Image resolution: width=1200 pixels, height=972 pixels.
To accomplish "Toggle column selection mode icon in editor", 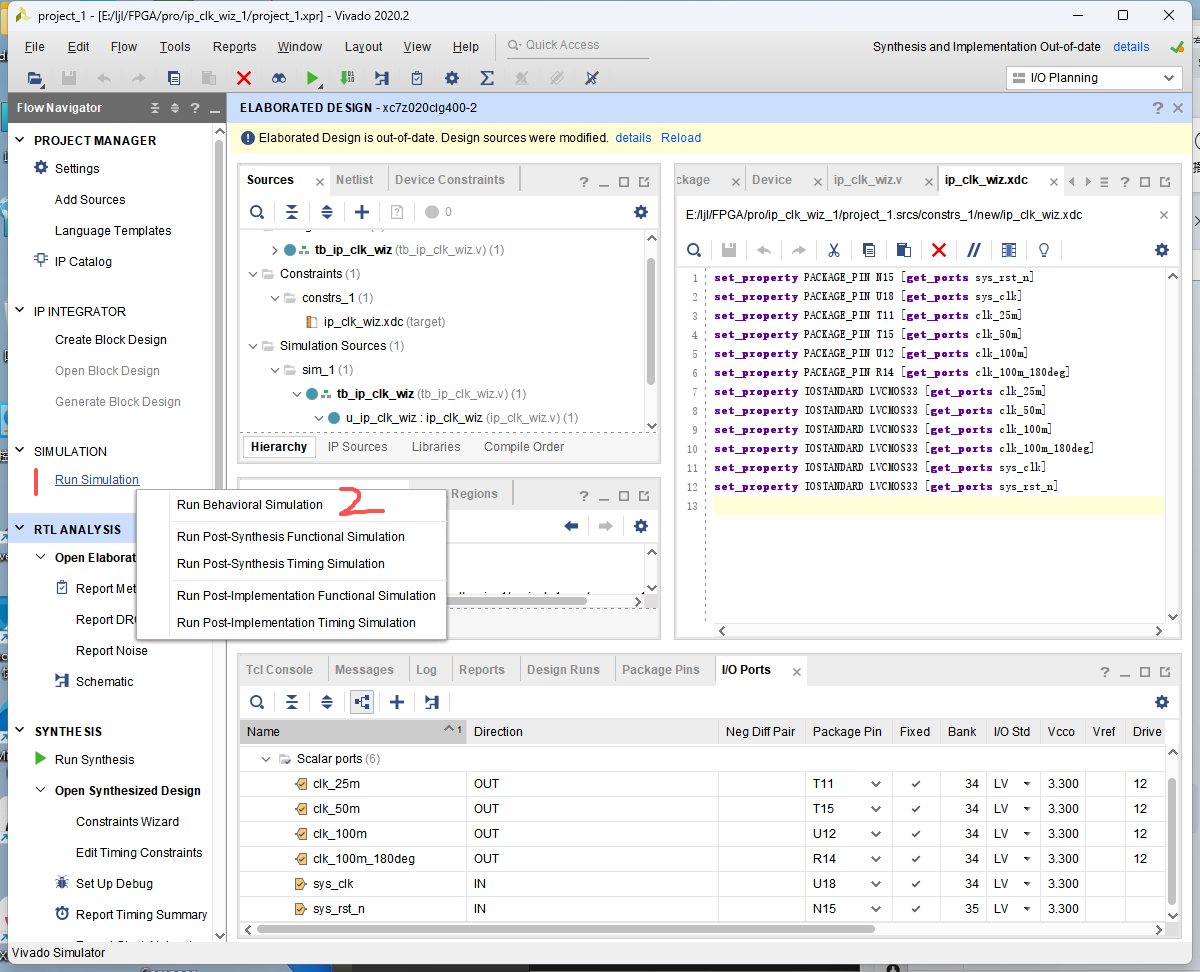I will pyautogui.click(x=1008, y=250).
